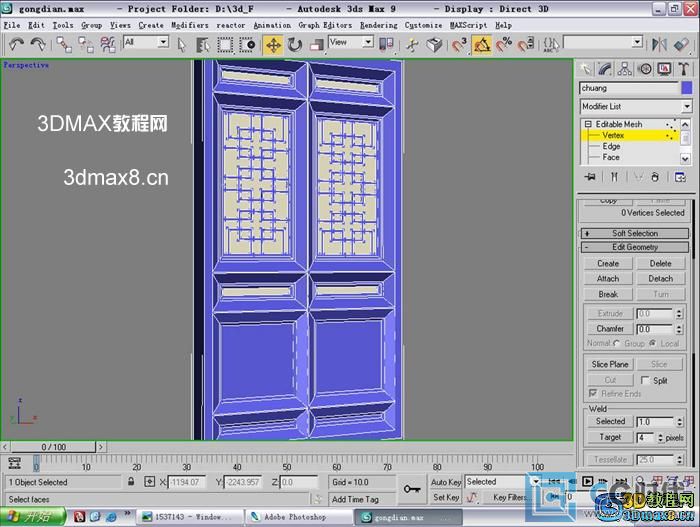Select the Edge sub-object level
The height and width of the screenshot is (527, 700).
pyautogui.click(x=611, y=146)
